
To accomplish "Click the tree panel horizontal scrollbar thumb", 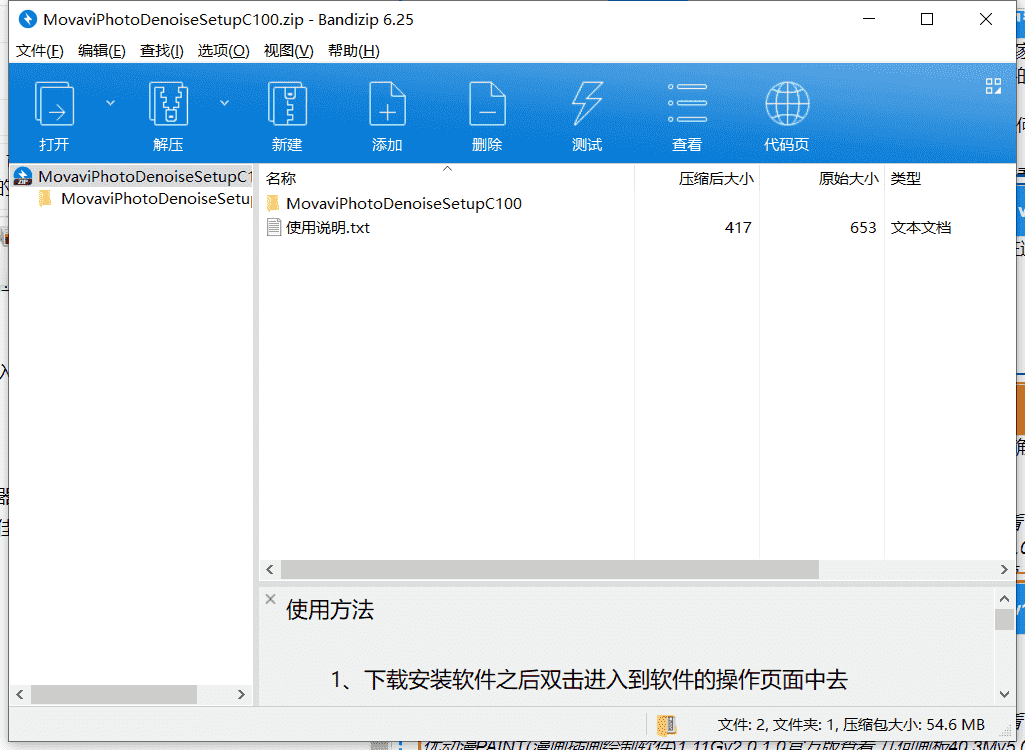I will (114, 694).
